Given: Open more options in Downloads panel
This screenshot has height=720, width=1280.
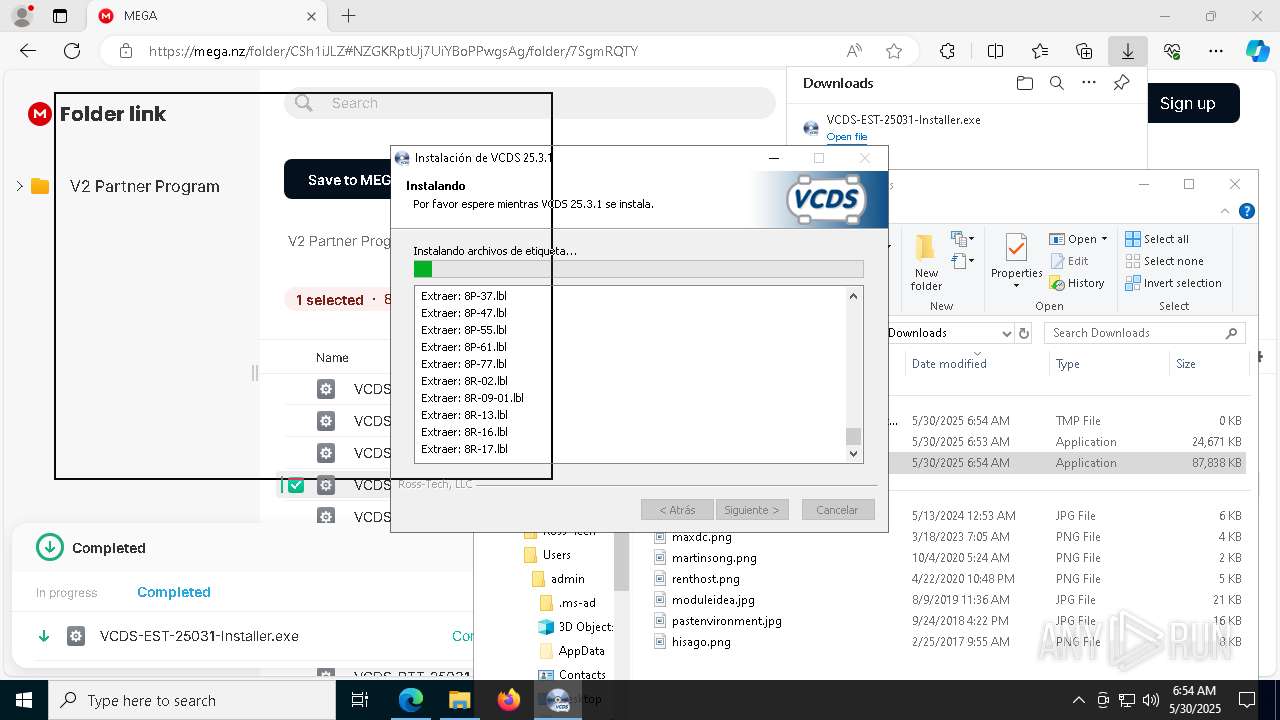Looking at the screenshot, I should [x=1089, y=83].
